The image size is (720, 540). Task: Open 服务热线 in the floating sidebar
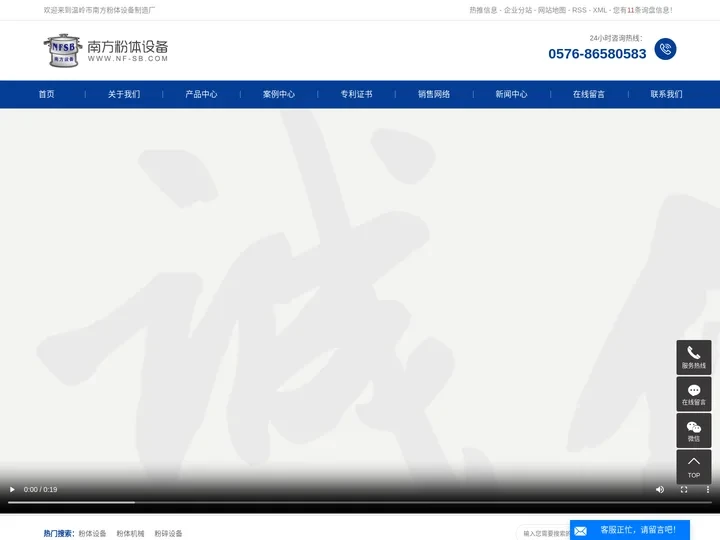[x=693, y=357]
